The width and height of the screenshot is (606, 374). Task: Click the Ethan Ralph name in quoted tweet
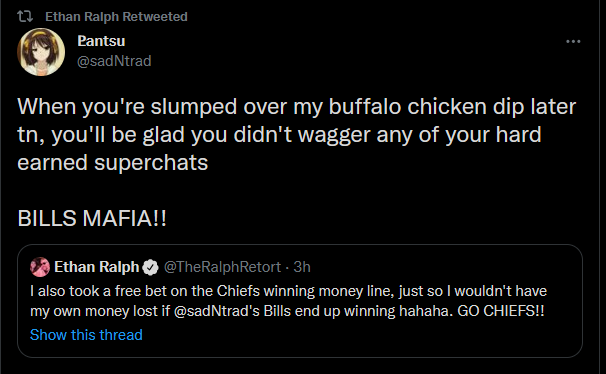(97, 267)
